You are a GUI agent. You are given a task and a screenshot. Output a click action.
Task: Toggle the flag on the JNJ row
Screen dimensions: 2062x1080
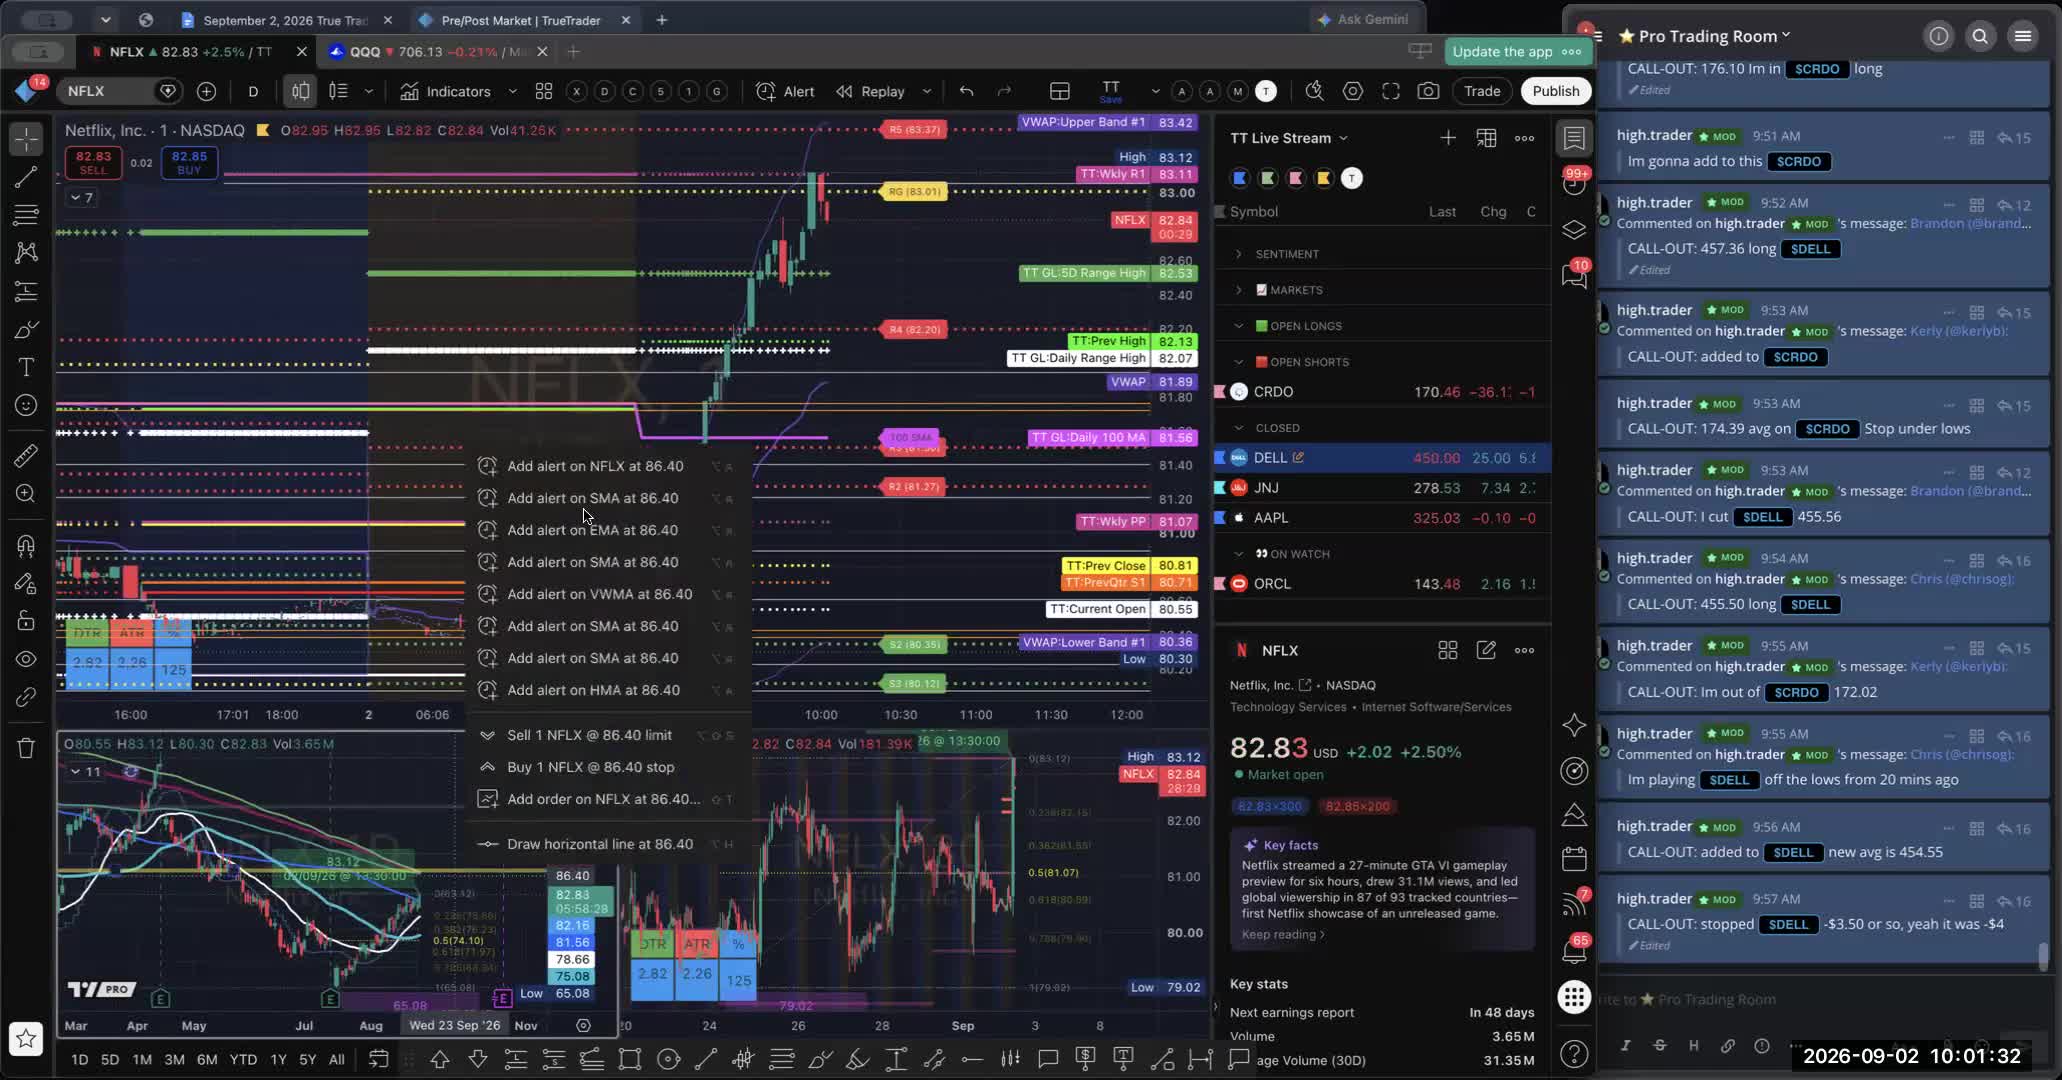(x=1220, y=488)
